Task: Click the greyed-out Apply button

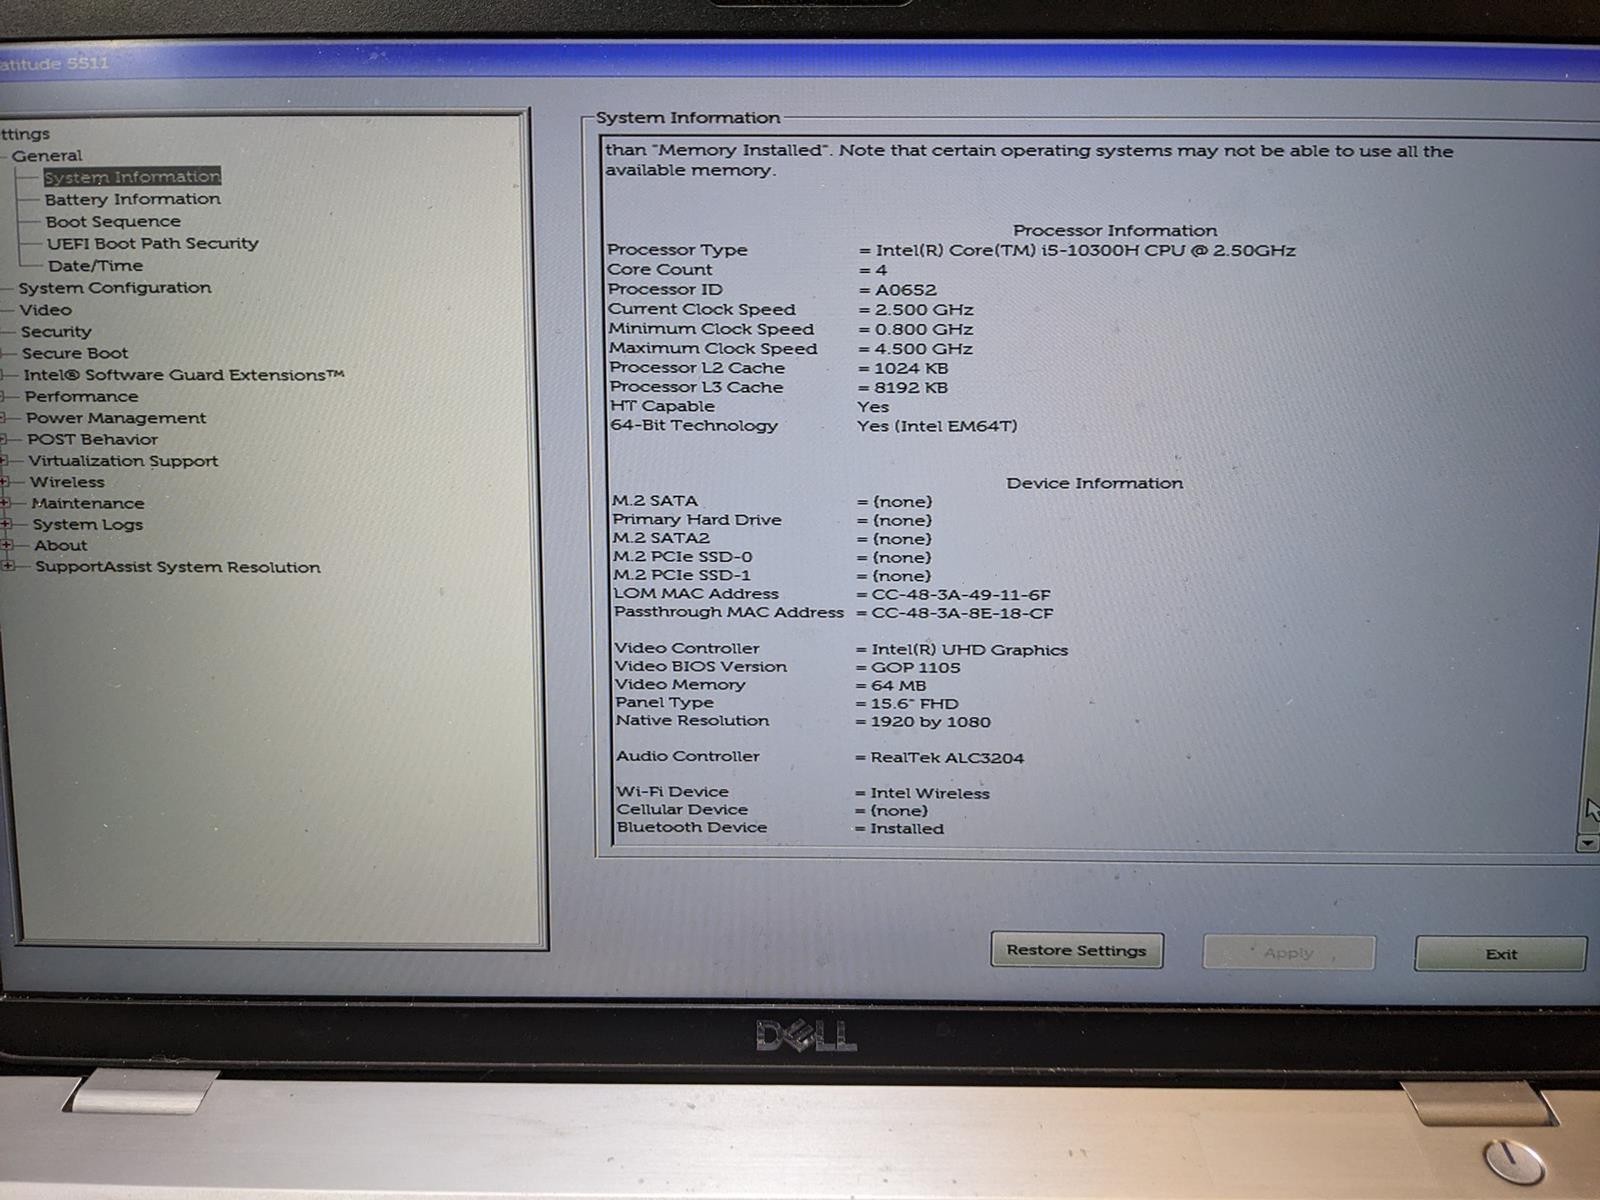Action: point(1288,953)
